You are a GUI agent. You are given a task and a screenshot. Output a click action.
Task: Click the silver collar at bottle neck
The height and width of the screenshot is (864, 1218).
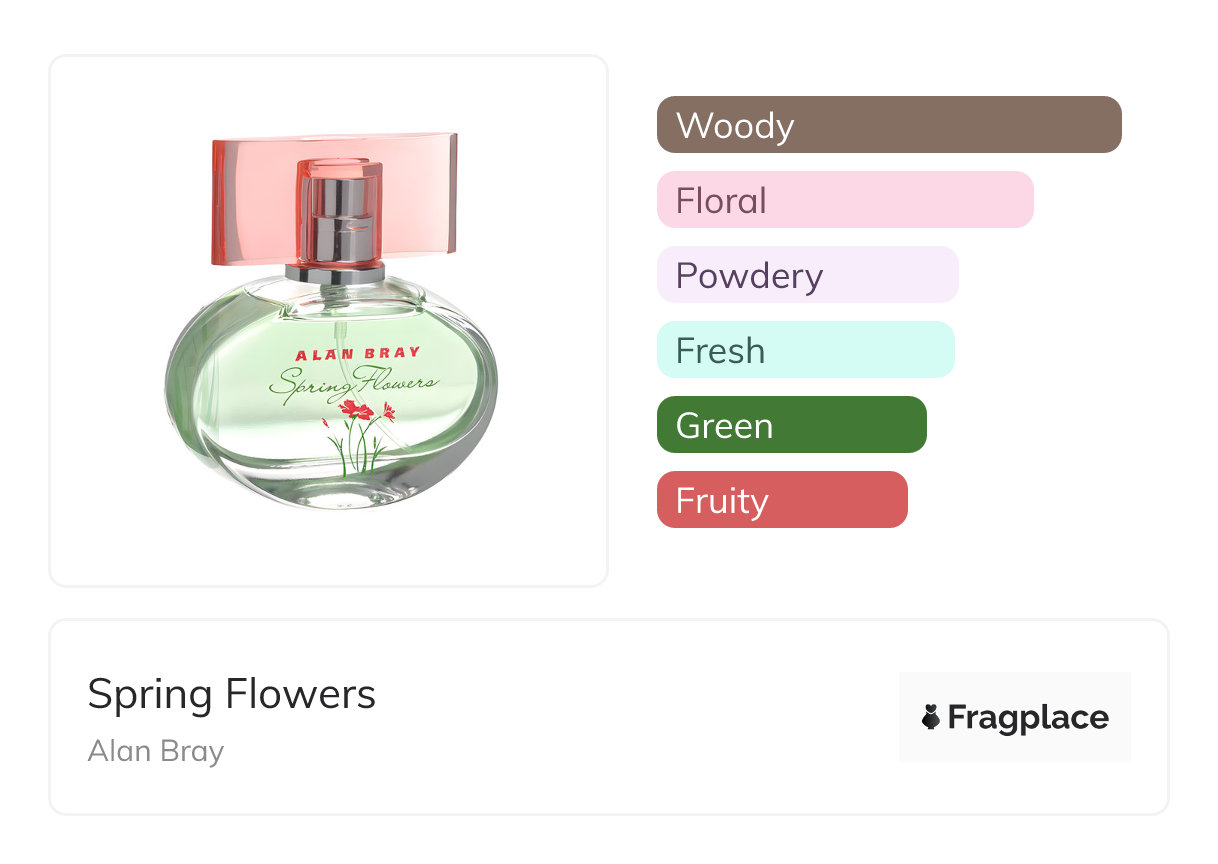(x=334, y=270)
